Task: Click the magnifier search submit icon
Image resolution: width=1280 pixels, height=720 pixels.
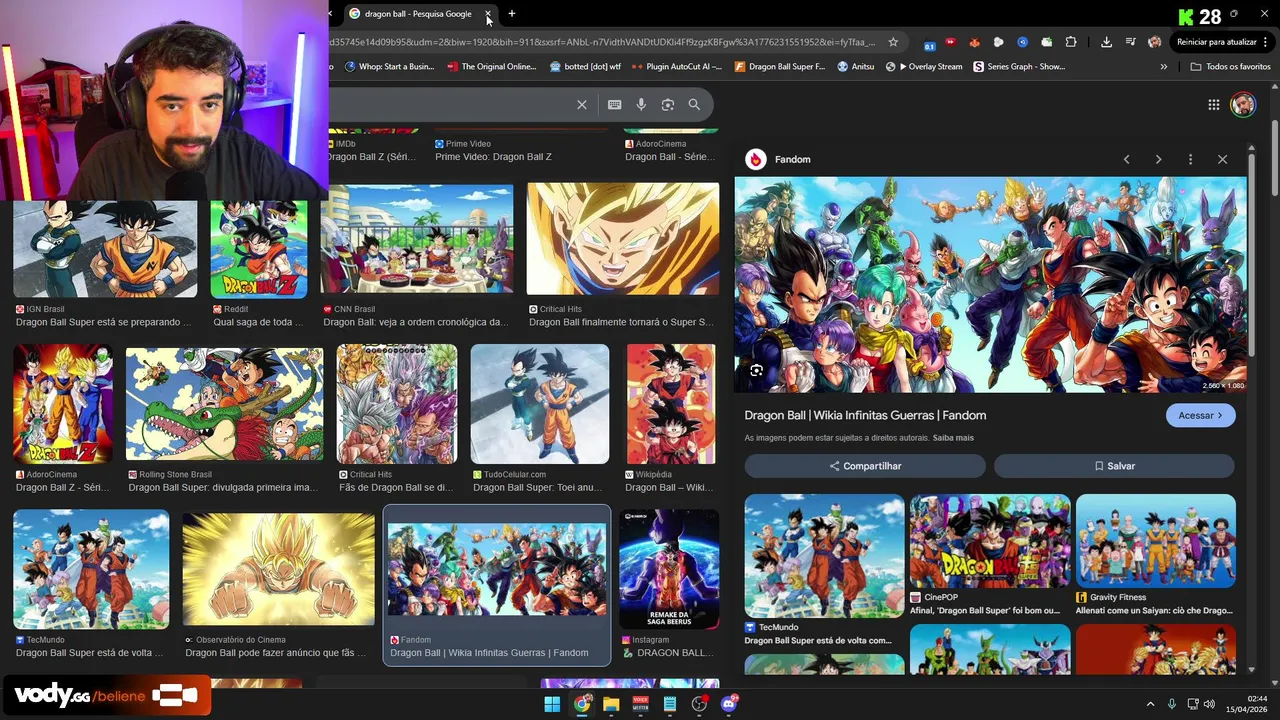Action: tap(694, 105)
